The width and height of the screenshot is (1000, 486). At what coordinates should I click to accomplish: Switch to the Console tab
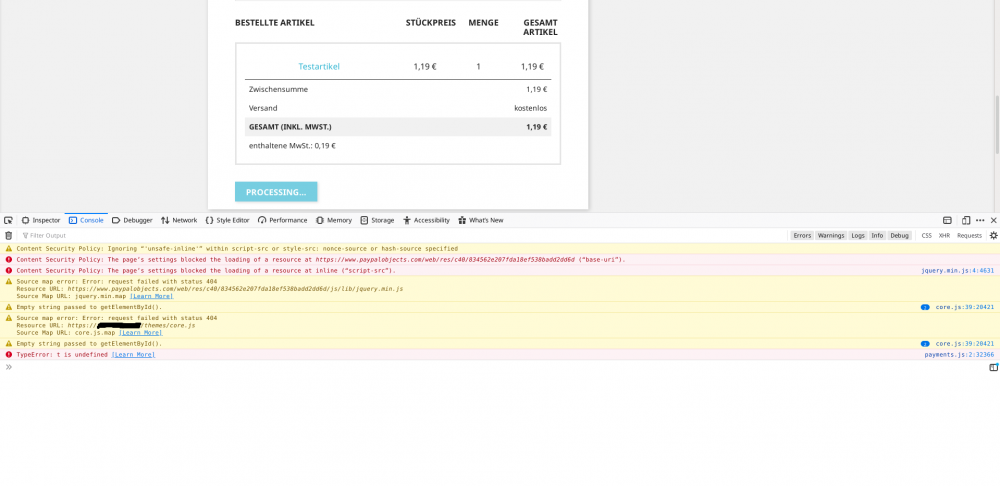[x=86, y=220]
